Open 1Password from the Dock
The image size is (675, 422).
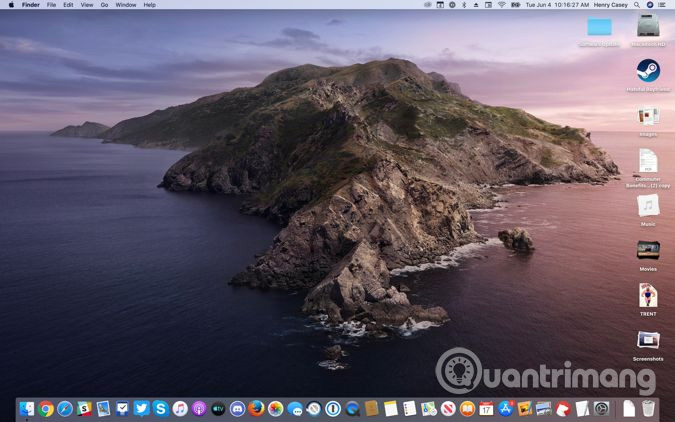[x=333, y=408]
